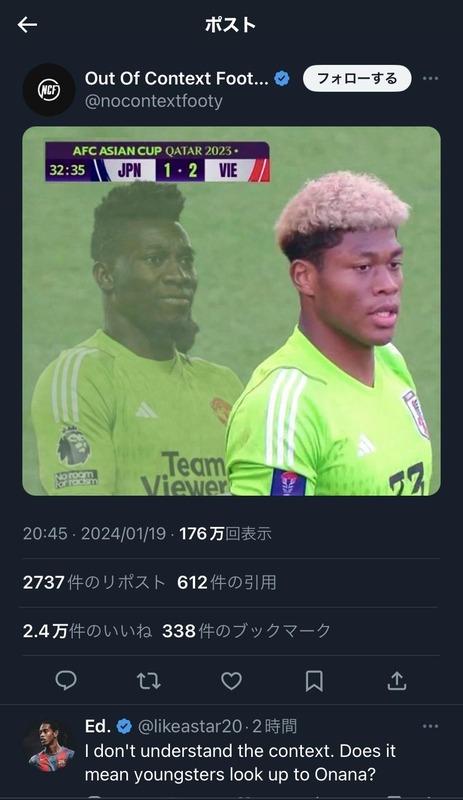The image size is (463, 800).
Task: Open the 338 bookmarks count
Action: pyautogui.click(x=247, y=631)
